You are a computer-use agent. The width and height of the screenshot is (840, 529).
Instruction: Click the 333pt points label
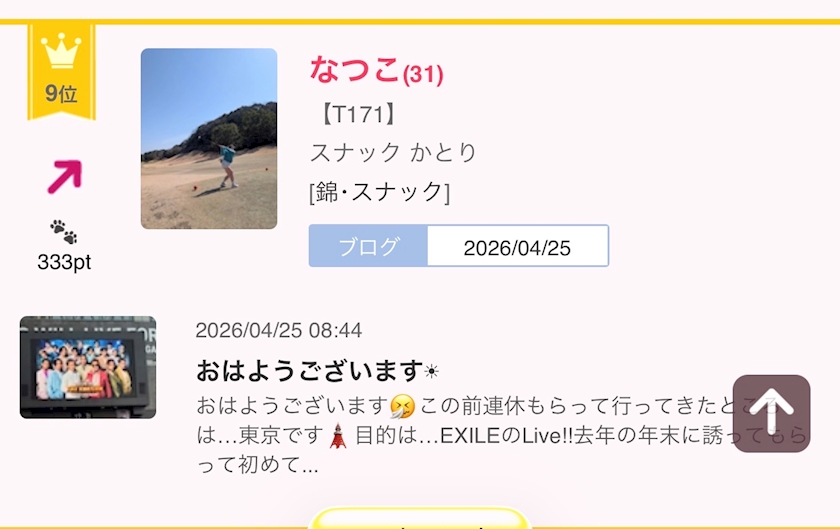(x=64, y=262)
